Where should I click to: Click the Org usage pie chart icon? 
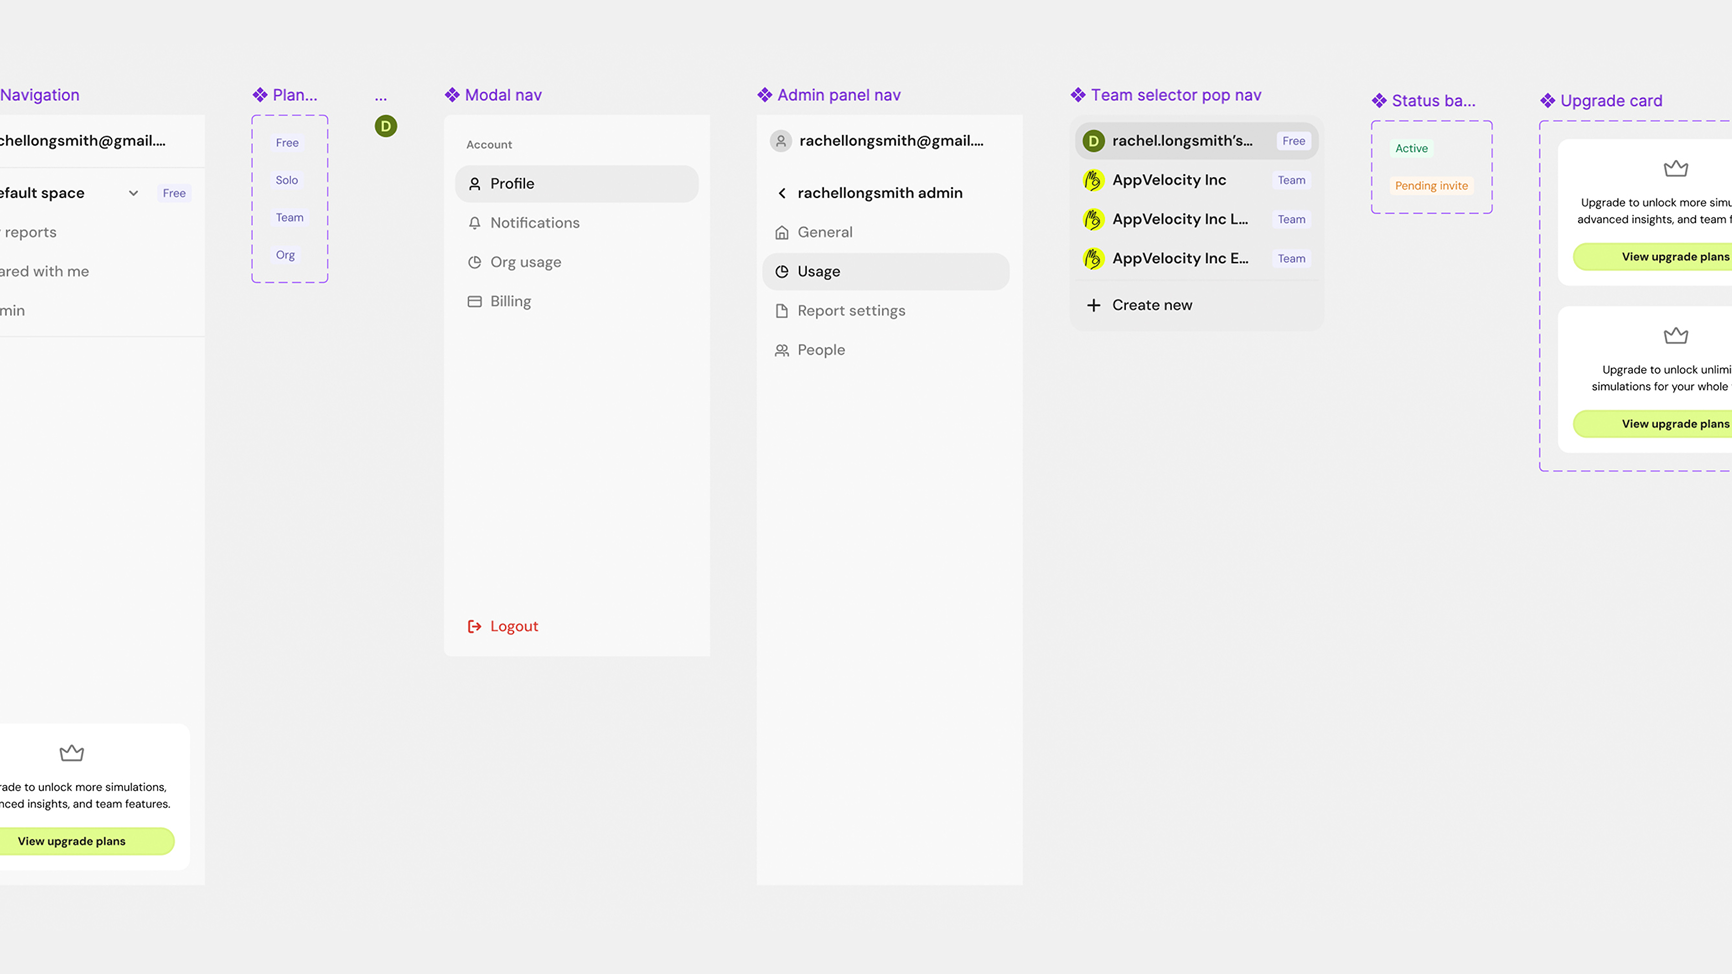(475, 262)
